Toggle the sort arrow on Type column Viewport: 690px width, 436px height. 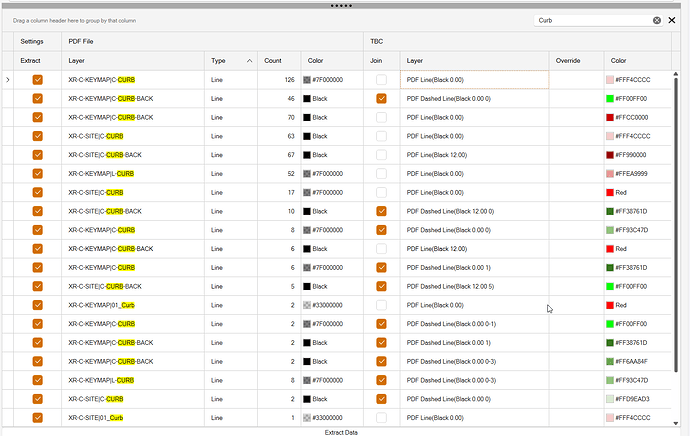pyautogui.click(x=249, y=61)
